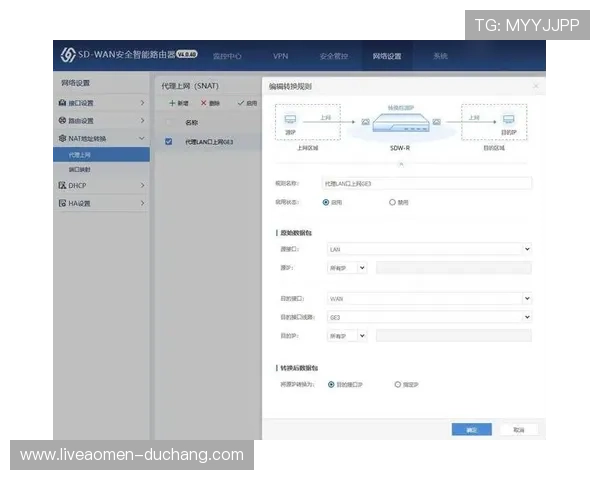The height and width of the screenshot is (480, 600).
Task: Click the red X 删除 icon
Action: (x=204, y=103)
